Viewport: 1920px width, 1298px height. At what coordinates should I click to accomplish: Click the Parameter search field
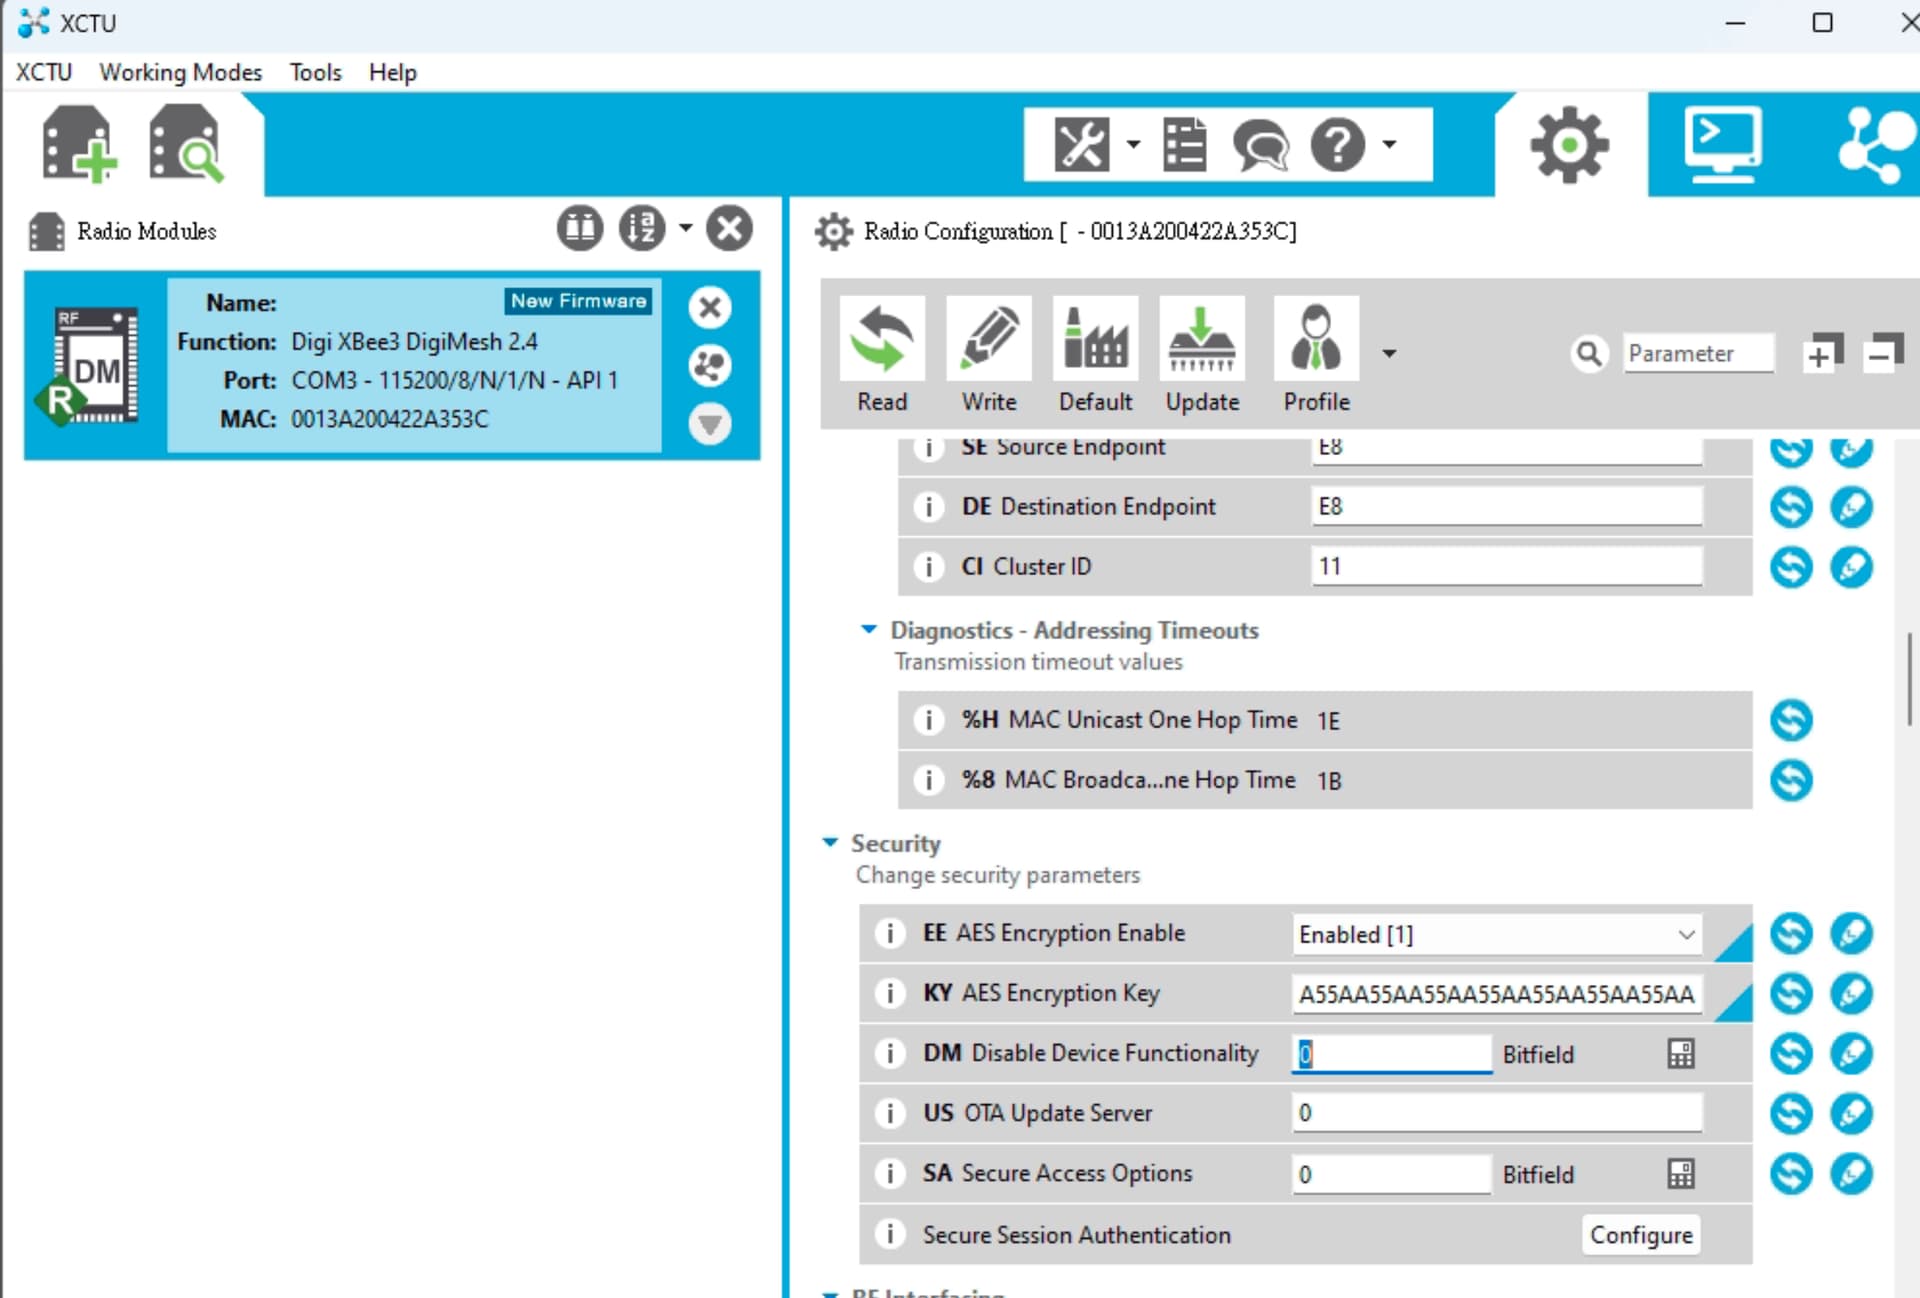coord(1696,353)
